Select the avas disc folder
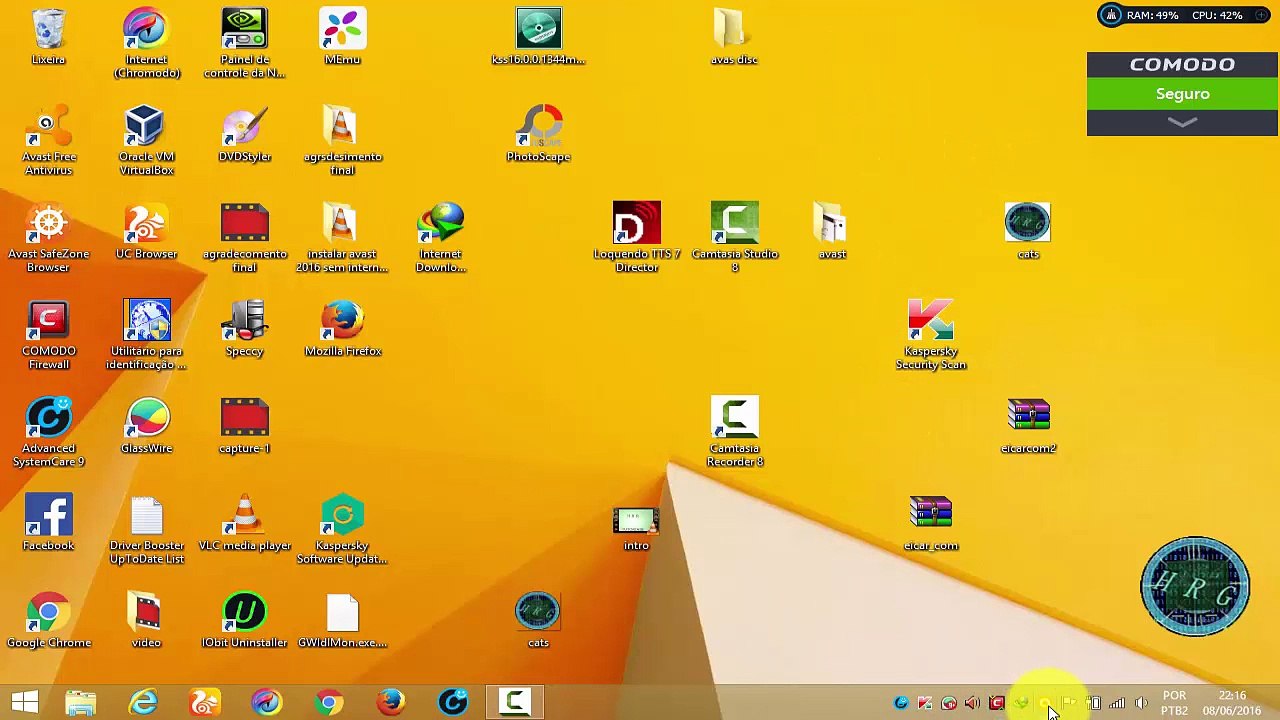 pos(733,37)
